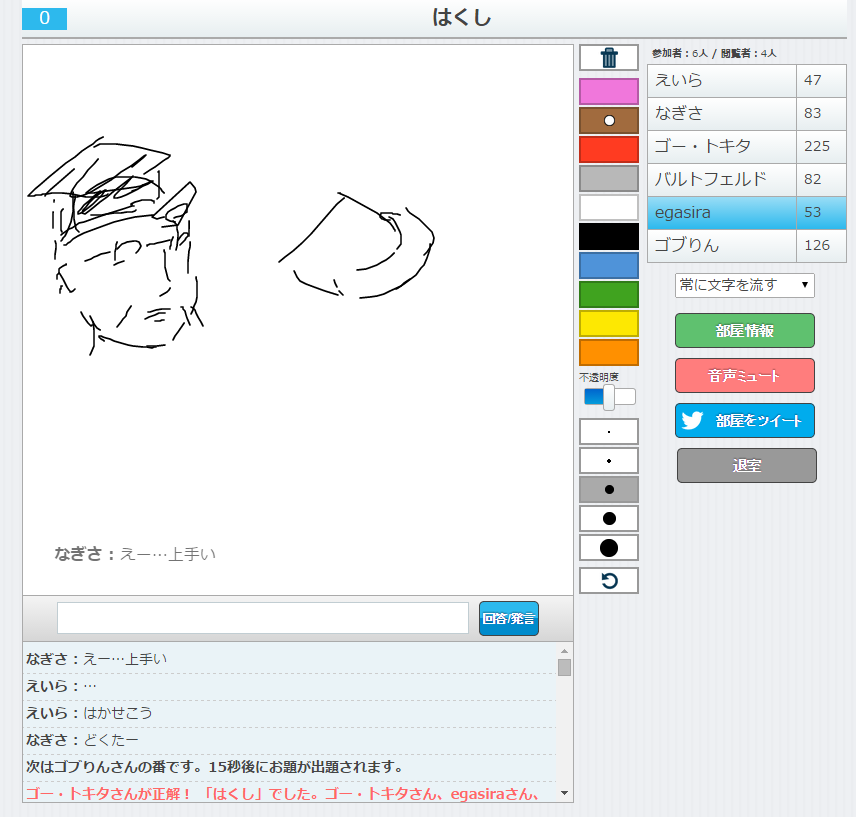
Task: Click chat message なぎさ：どくたー
Action: 82,740
